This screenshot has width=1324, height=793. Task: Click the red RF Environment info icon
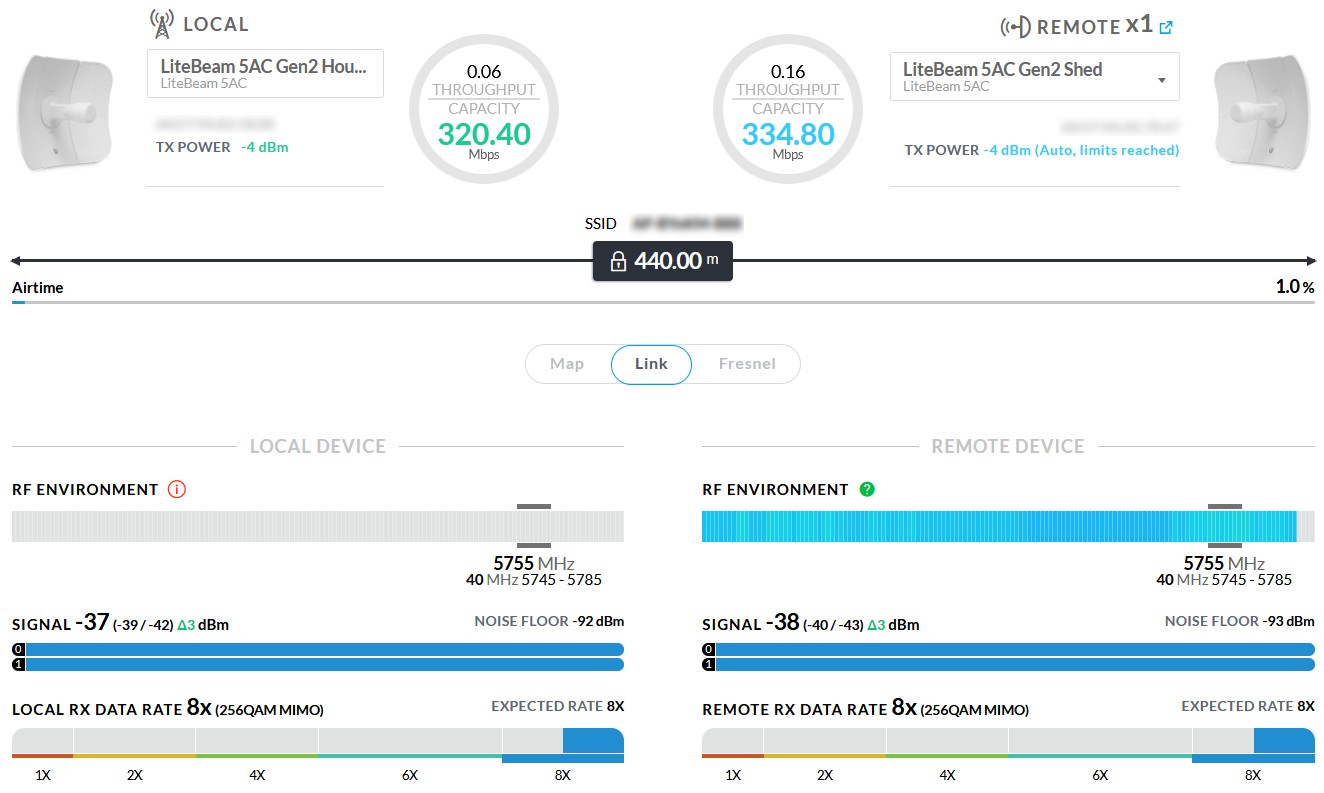pos(177,490)
